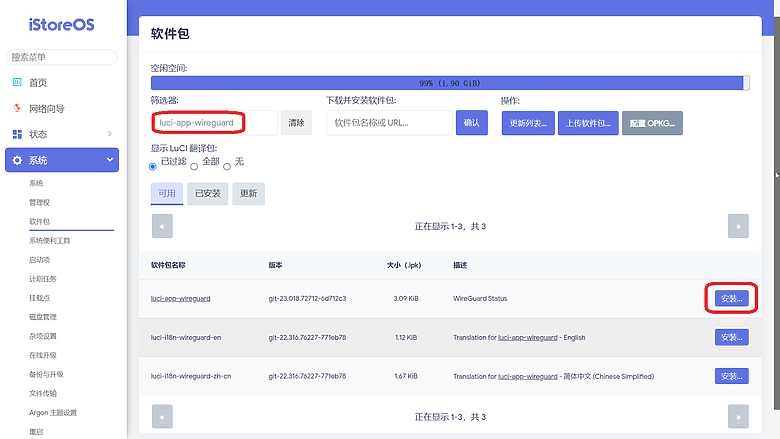Go to previous page at bottom

(x=162, y=417)
